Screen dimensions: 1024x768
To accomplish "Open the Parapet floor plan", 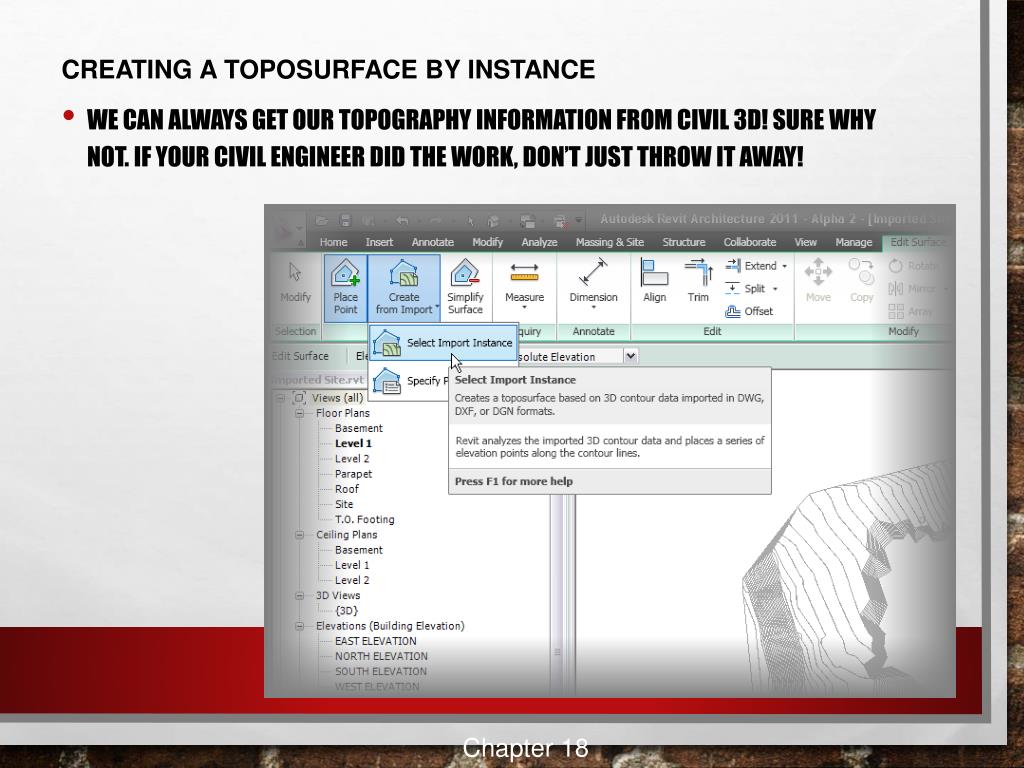I will [x=353, y=474].
